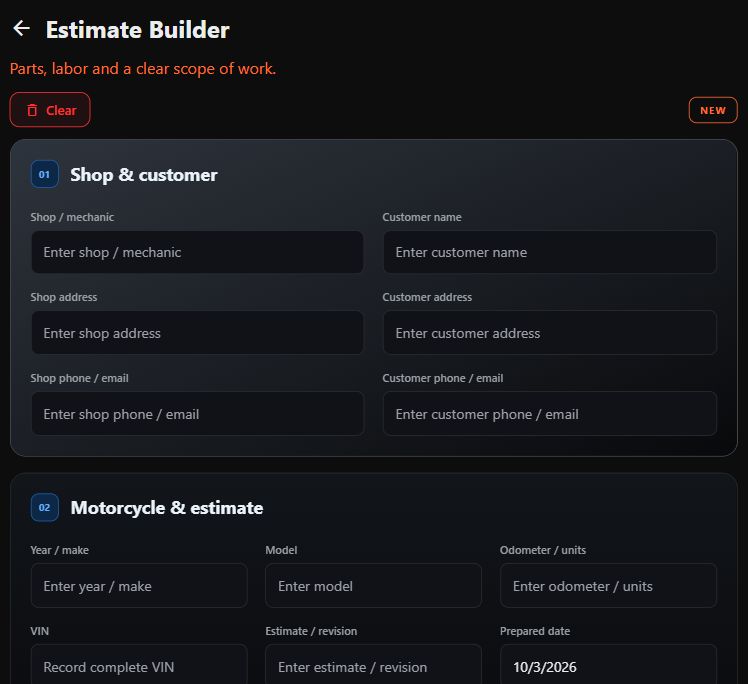Click the Estimate Builder title
Image resolution: width=748 pixels, height=684 pixels.
(x=138, y=30)
